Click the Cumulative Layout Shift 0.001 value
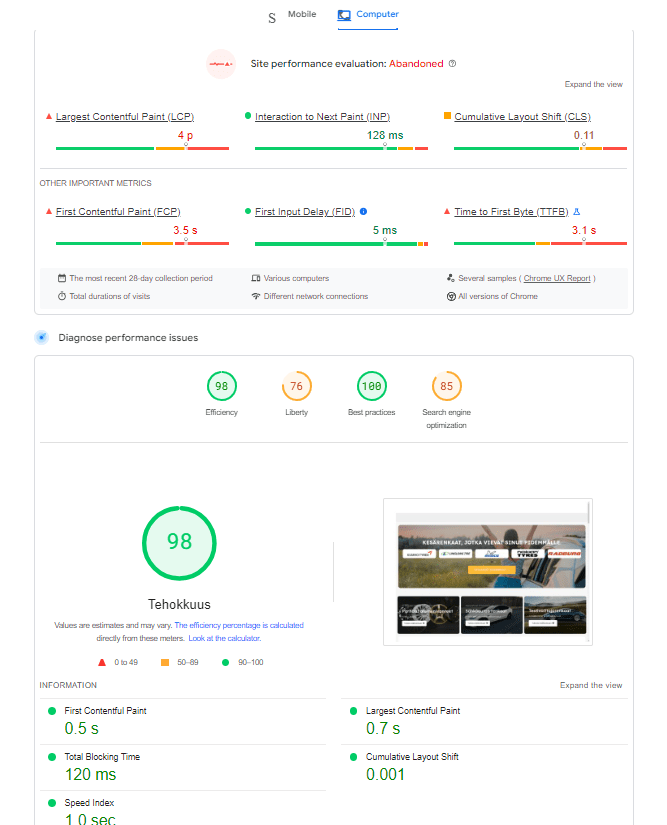 [x=385, y=774]
